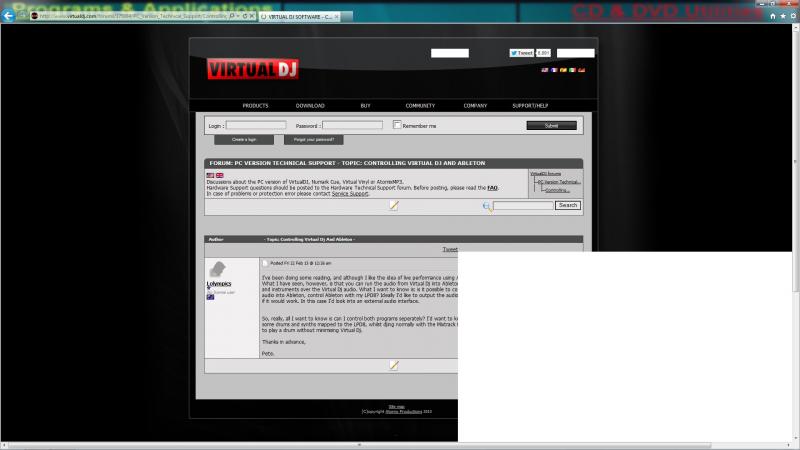Select the VIRTUAL DJ SOFTWARE browser tab

pos(300,17)
